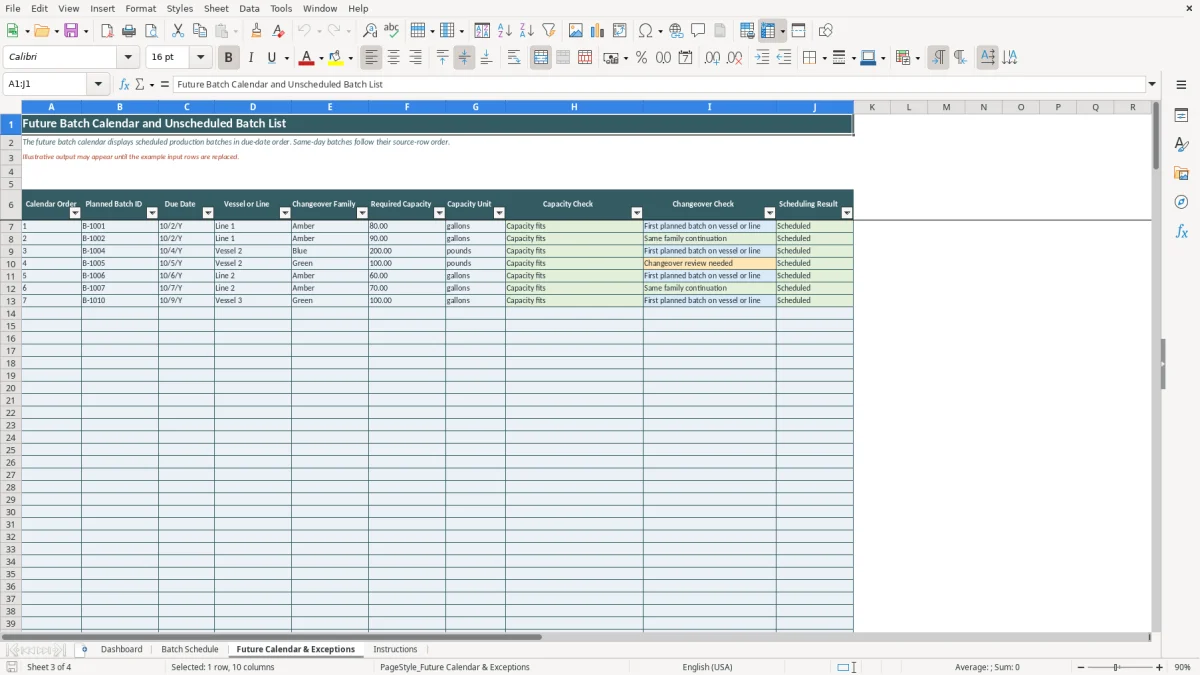Screen dimensions: 1200x675
Task: Open the Font Size dropdown
Action: click(201, 58)
